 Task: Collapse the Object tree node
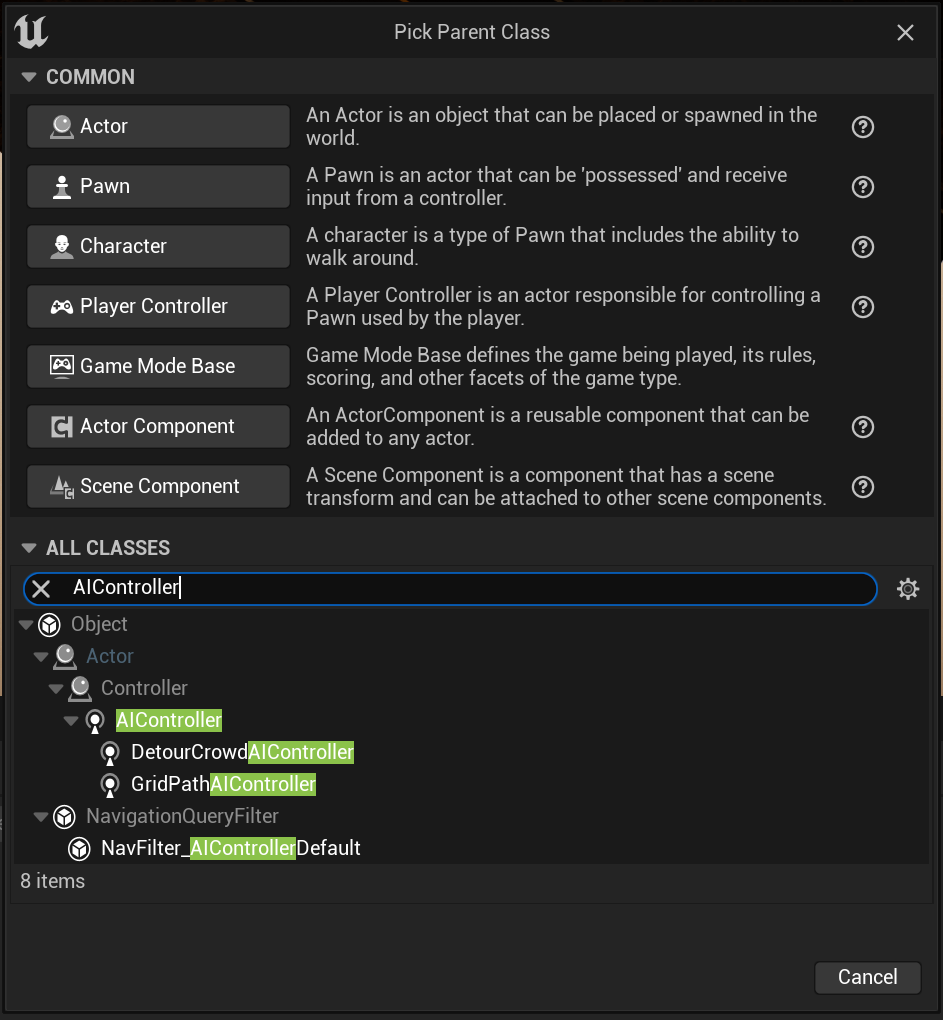point(26,624)
